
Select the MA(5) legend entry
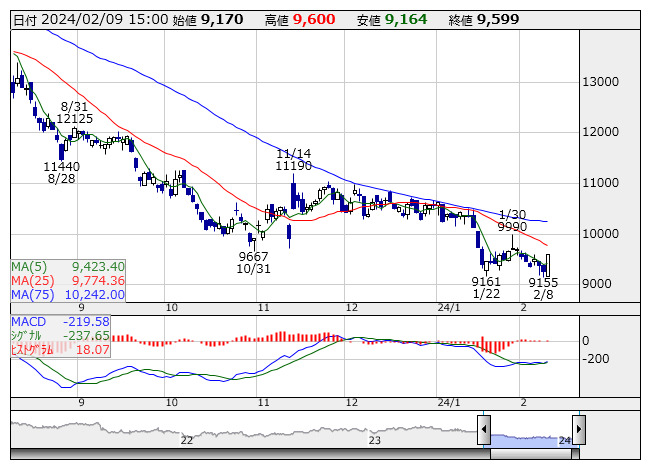(68, 267)
